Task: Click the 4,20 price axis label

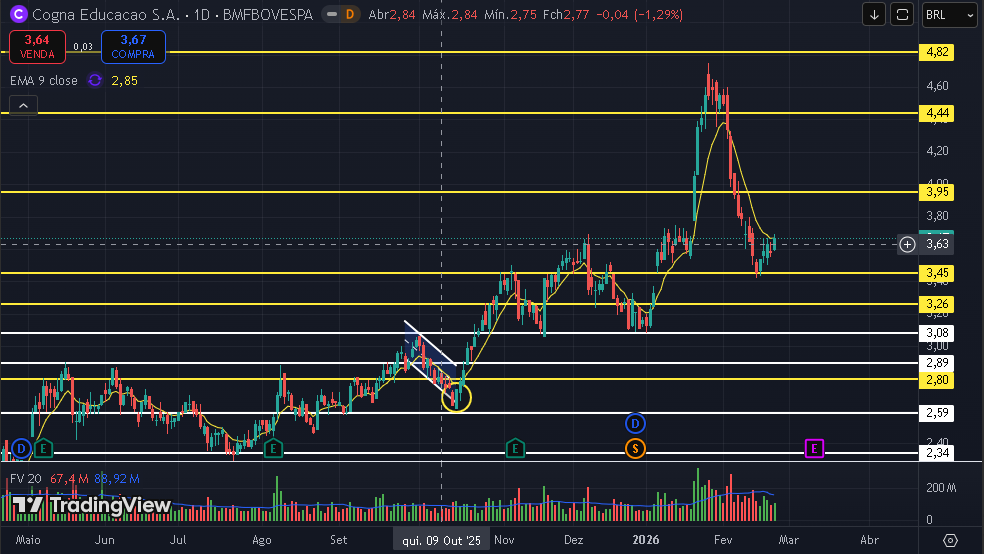Action: coord(937,151)
